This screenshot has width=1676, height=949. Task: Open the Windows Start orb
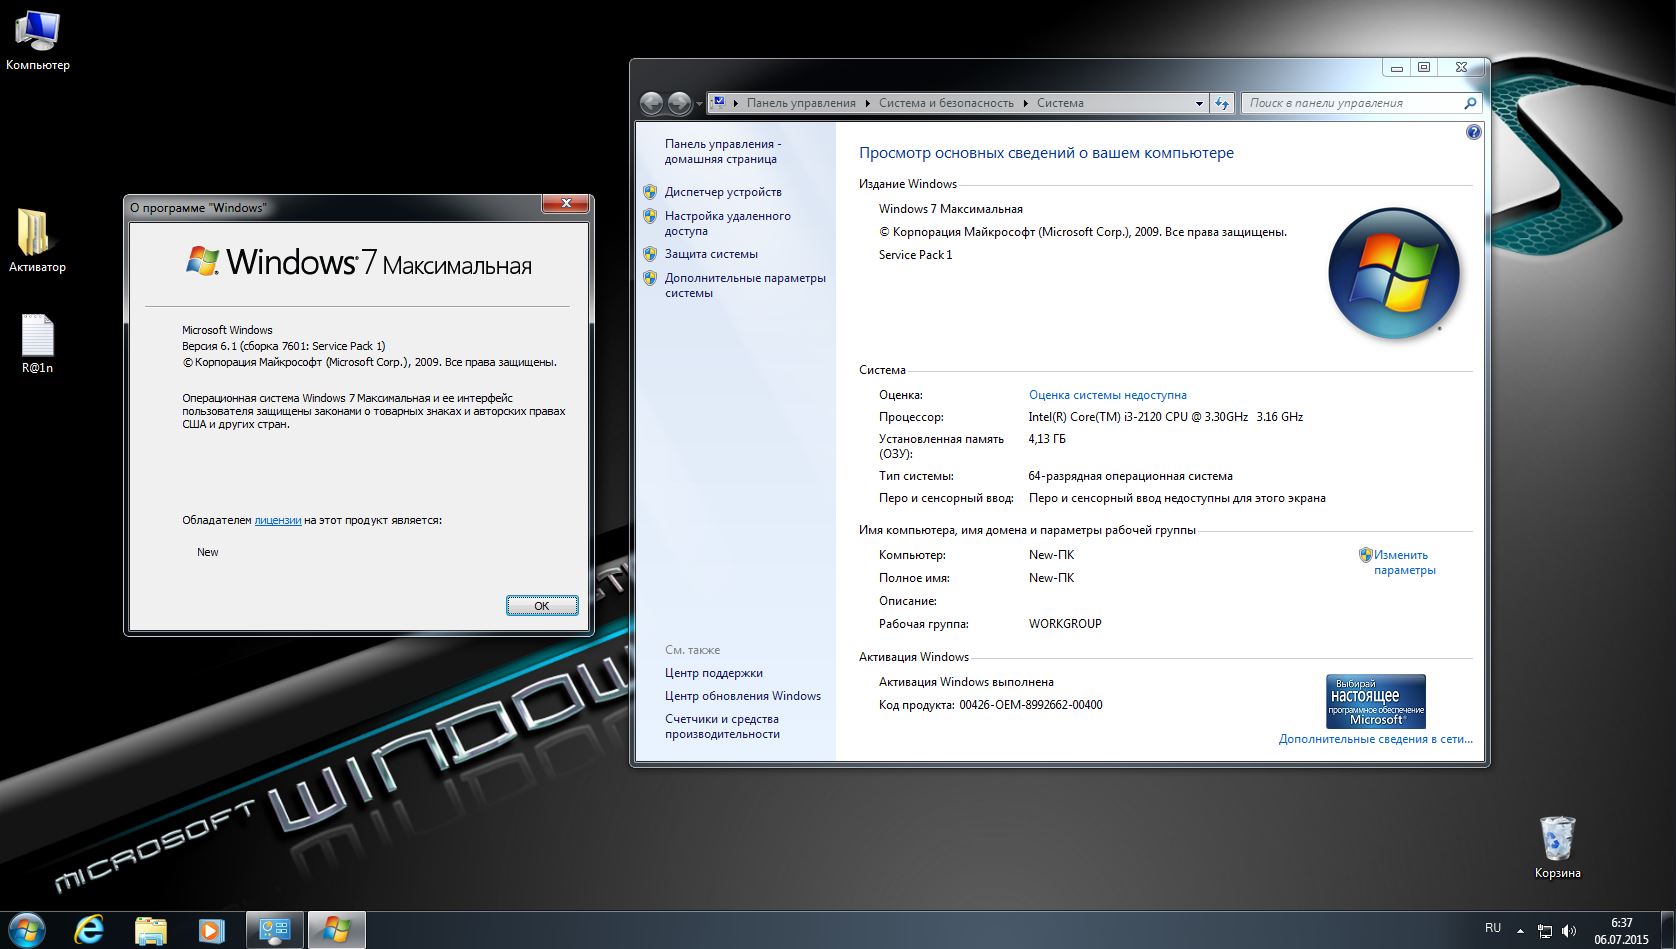click(x=26, y=930)
